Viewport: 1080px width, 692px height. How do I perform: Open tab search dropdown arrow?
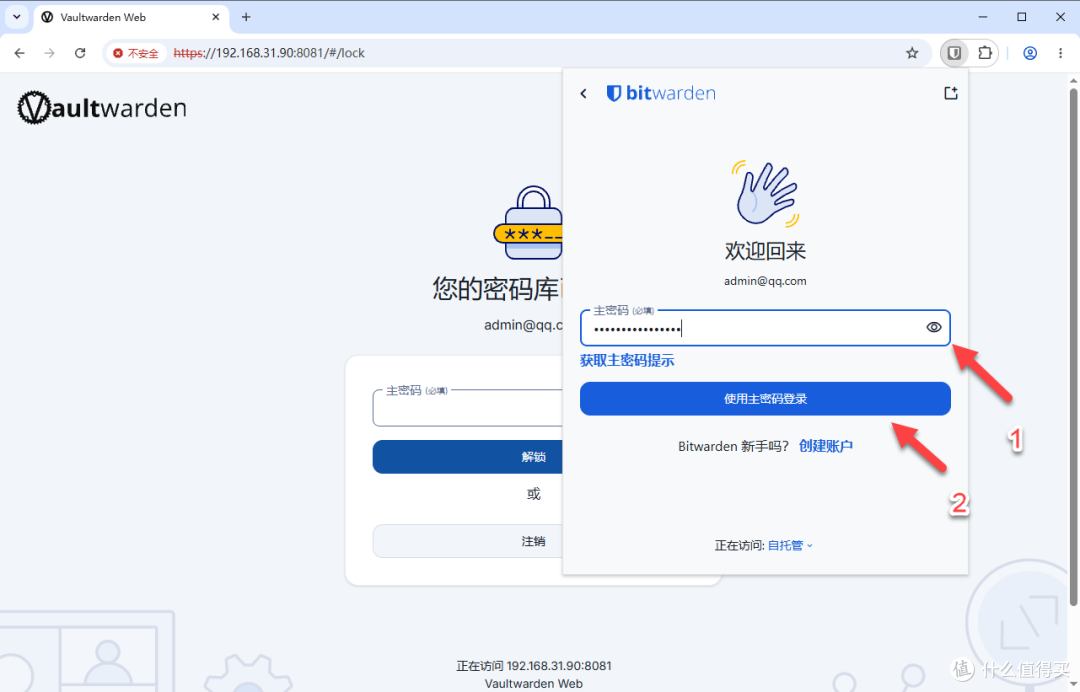pos(17,17)
